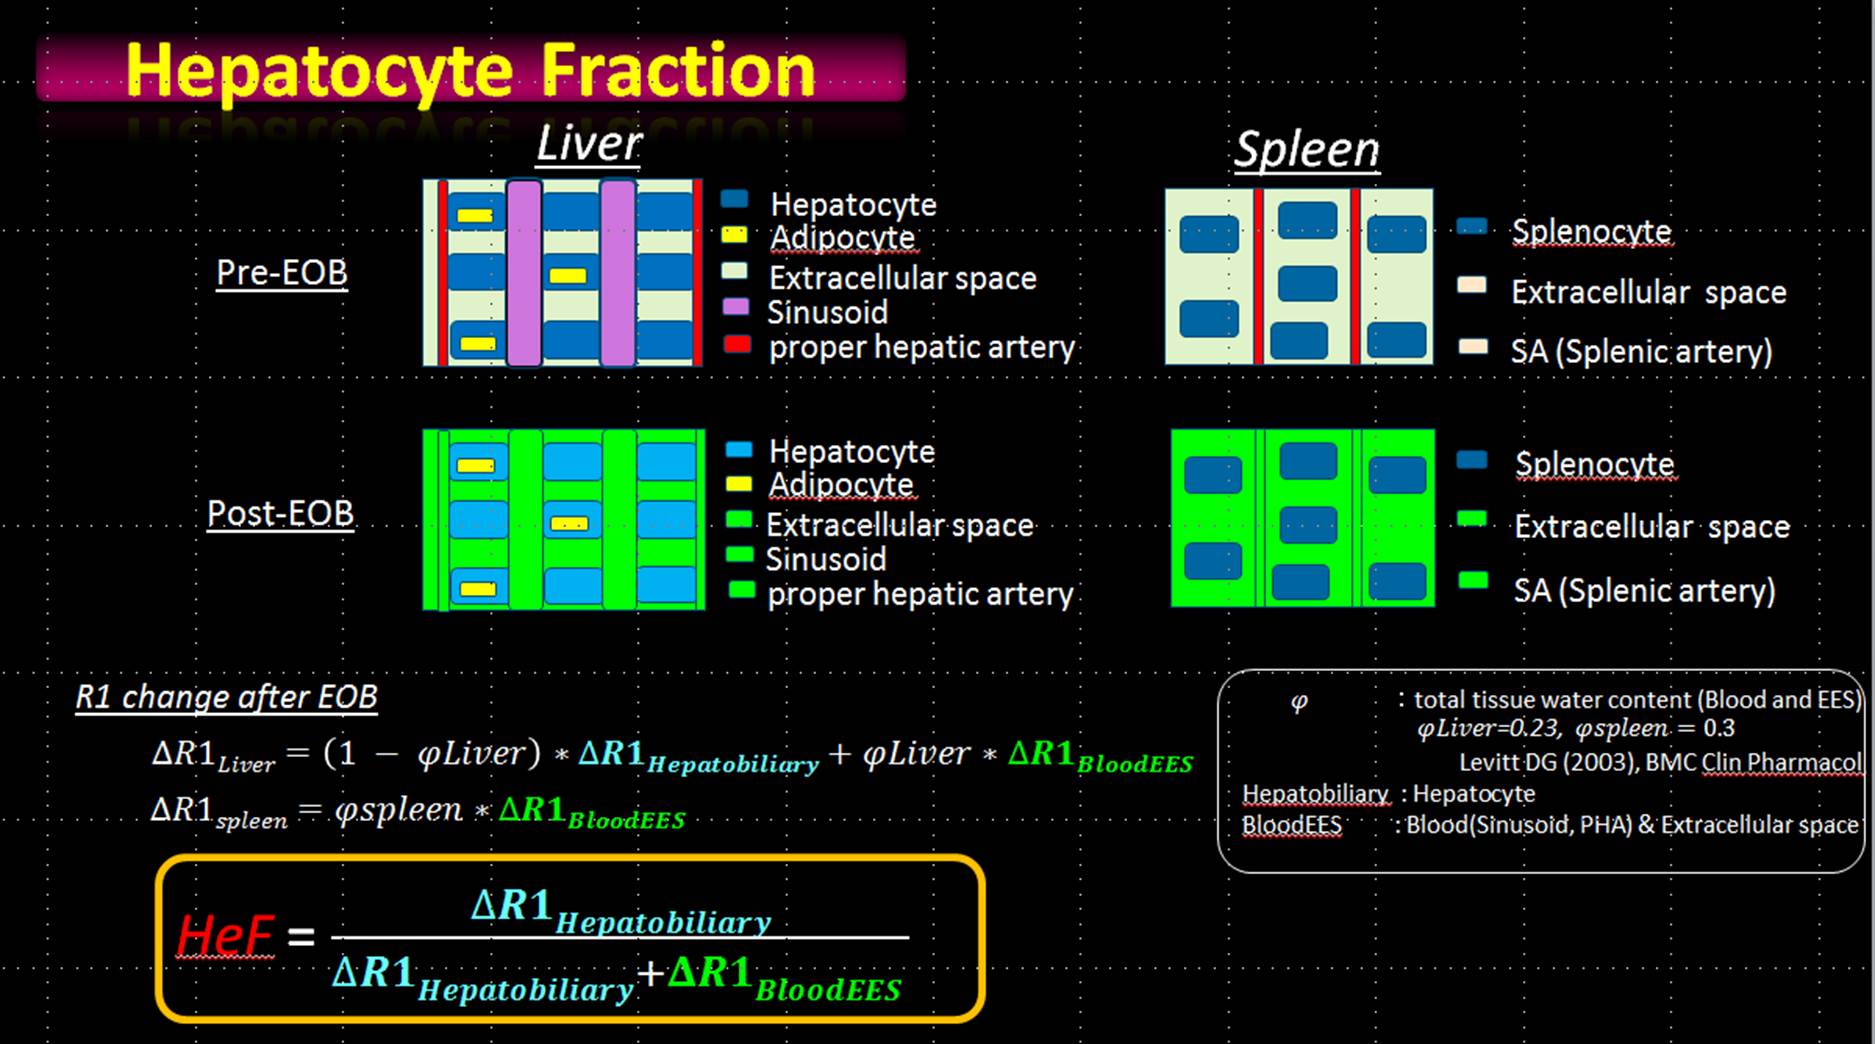Select the Post-EOB liver tissue diagram
The height and width of the screenshot is (1044, 1875).
point(563,519)
